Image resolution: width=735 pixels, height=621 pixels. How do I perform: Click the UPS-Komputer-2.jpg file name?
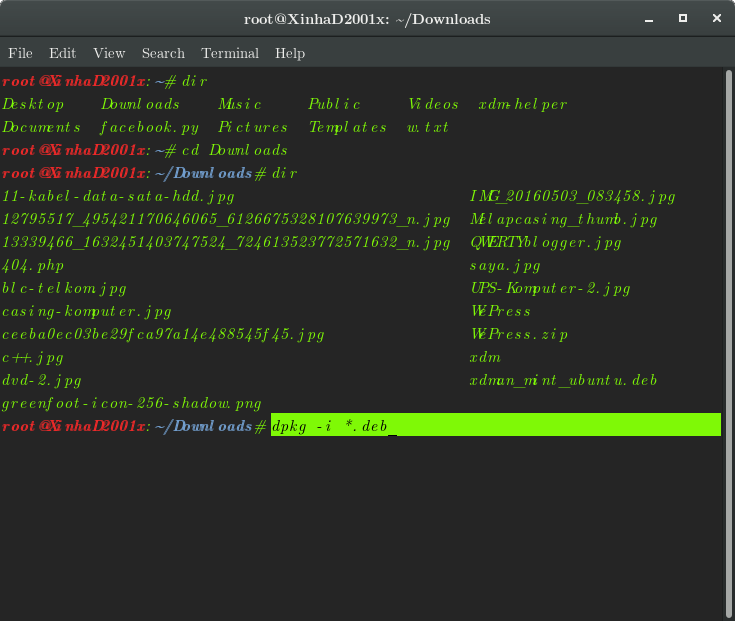click(550, 288)
